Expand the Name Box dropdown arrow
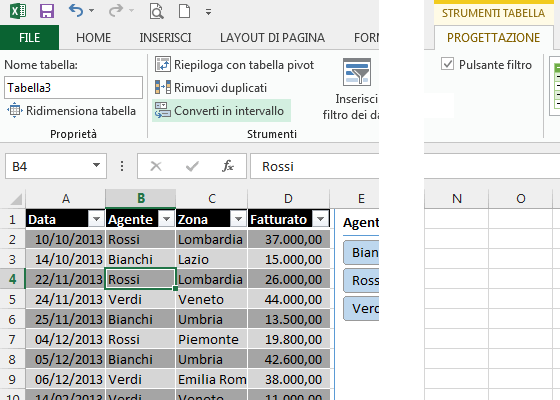Image resolution: width=560 pixels, height=400 pixels. pos(96,165)
